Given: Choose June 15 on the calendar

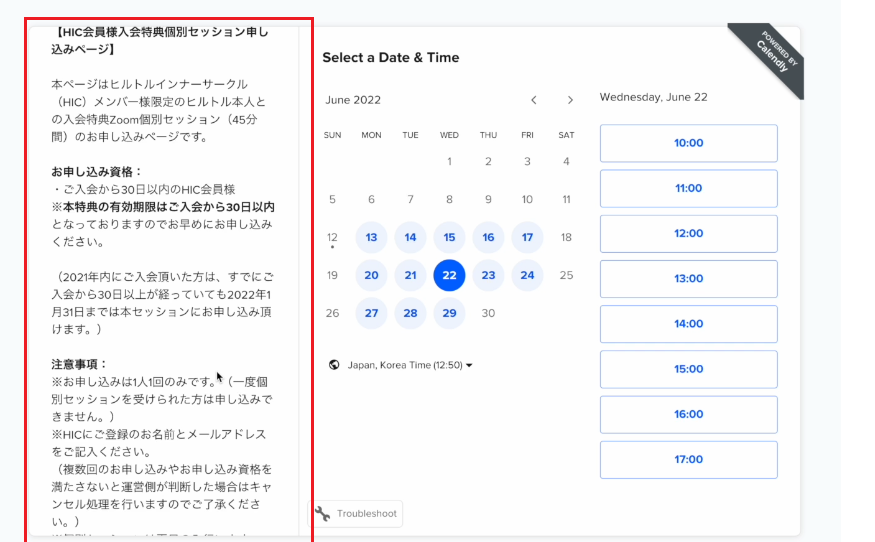Looking at the screenshot, I should (x=449, y=237).
